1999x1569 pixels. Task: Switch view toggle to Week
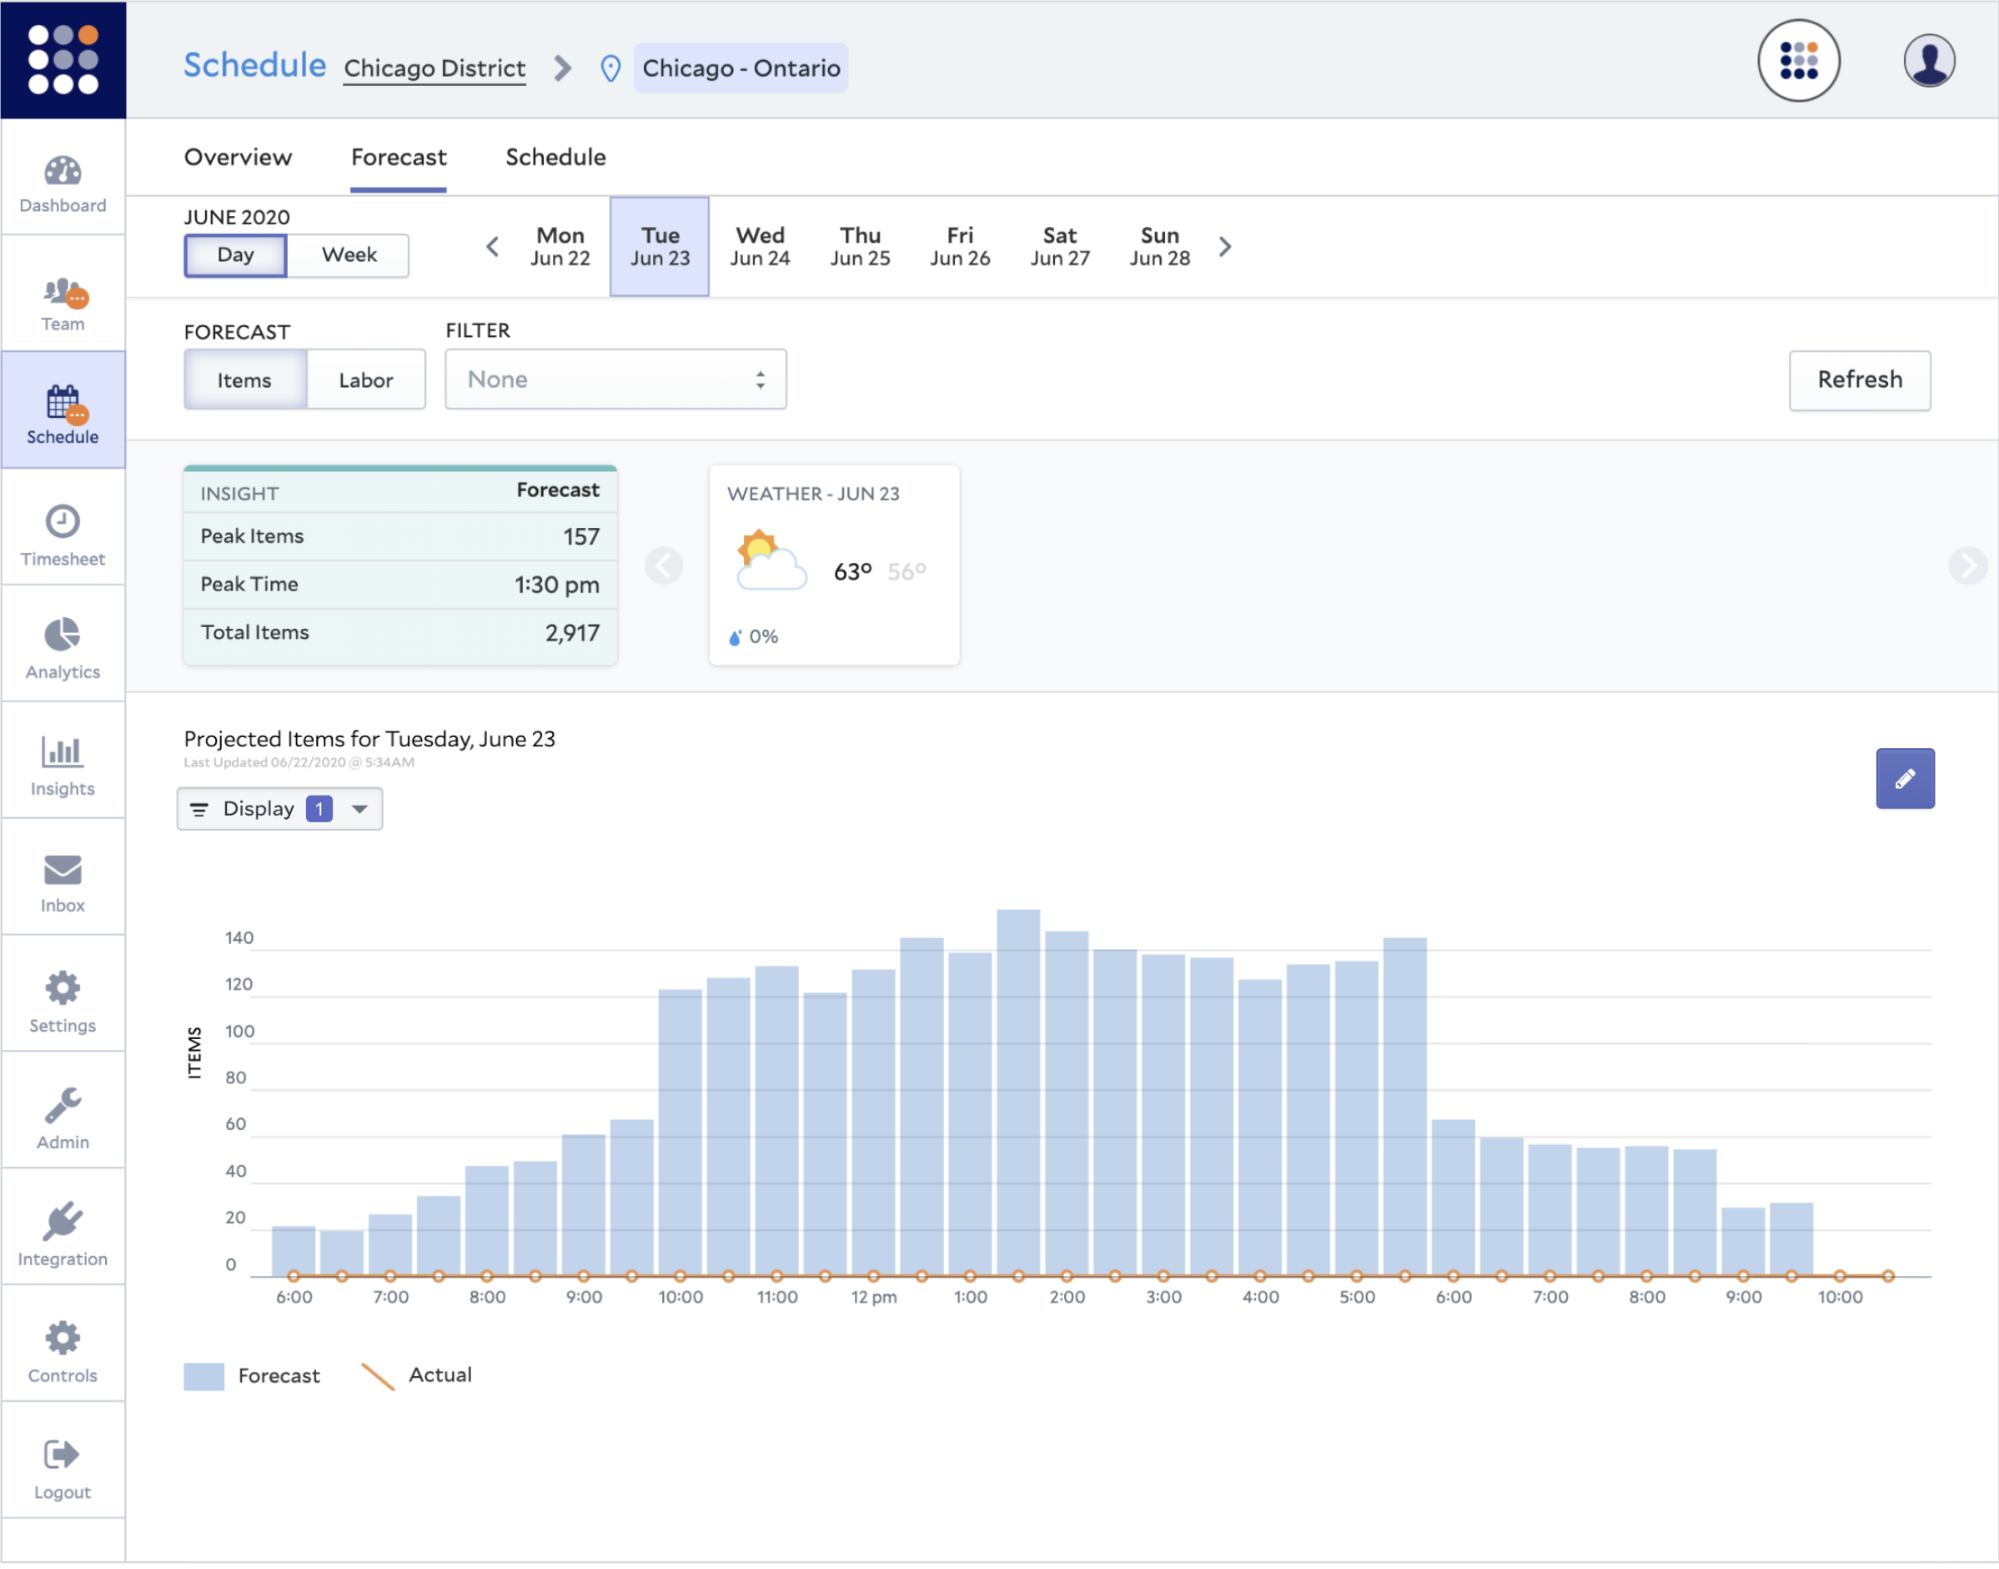pyautogui.click(x=349, y=255)
